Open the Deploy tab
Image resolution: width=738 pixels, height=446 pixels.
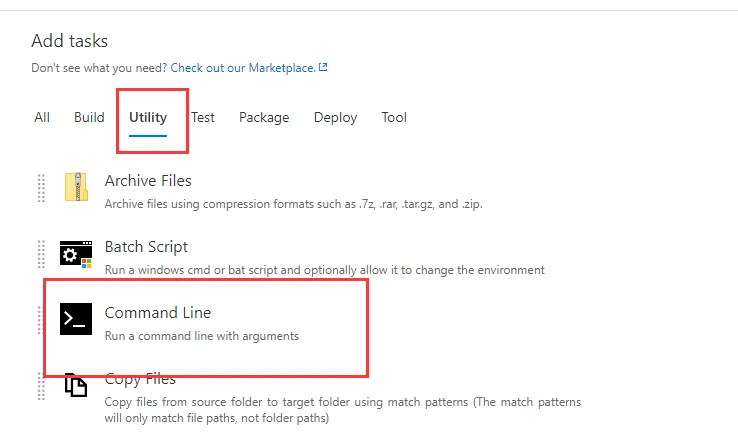coord(335,117)
